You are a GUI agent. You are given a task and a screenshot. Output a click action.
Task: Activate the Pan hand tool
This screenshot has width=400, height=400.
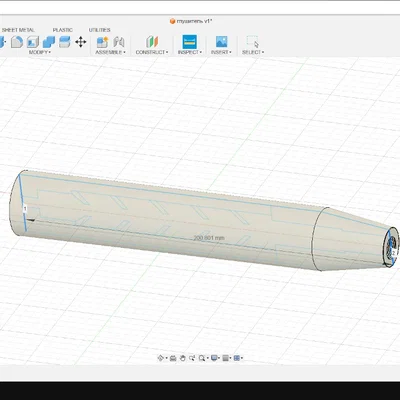click(182, 358)
